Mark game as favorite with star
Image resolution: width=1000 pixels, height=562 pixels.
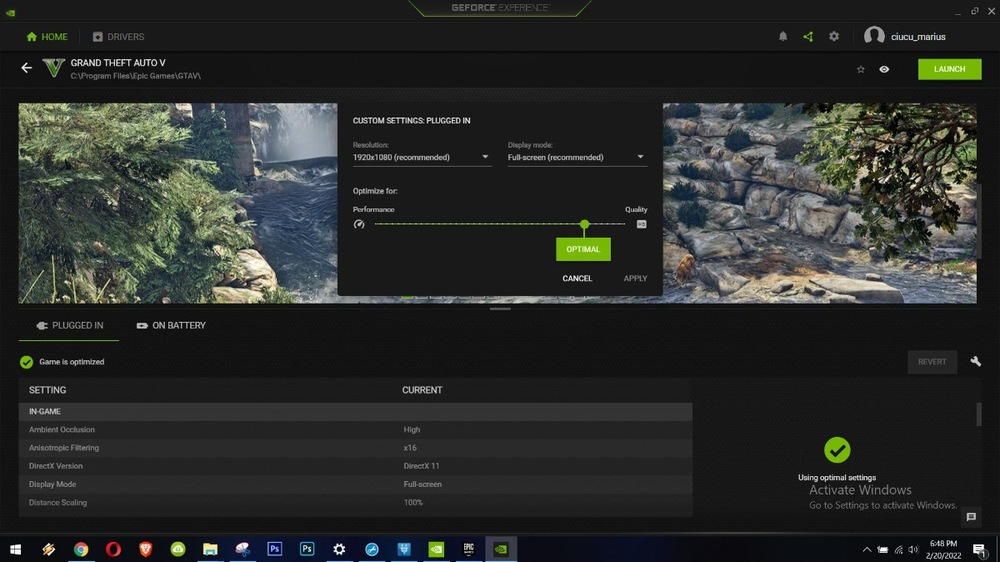click(x=860, y=69)
